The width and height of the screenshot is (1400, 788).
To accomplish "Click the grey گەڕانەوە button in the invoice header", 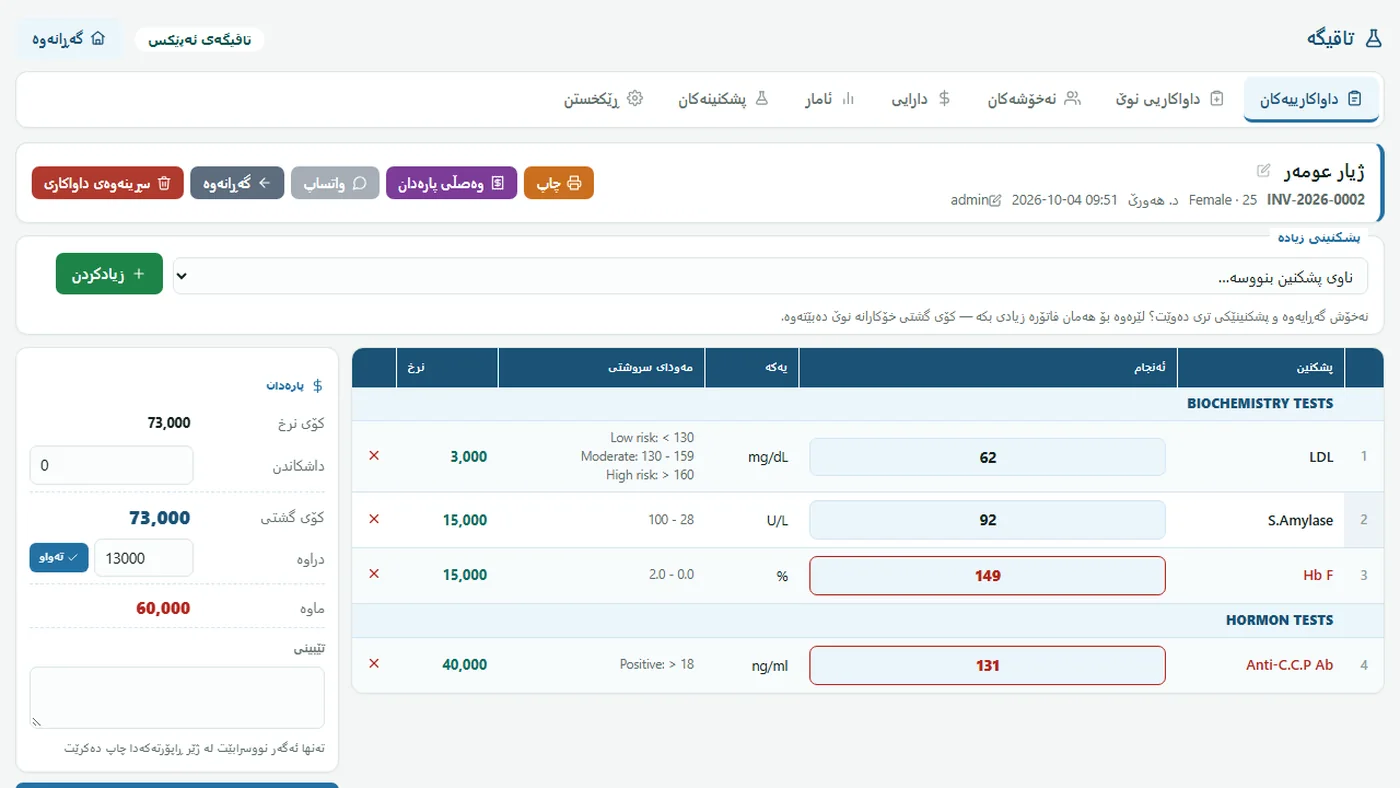I will pyautogui.click(x=237, y=183).
